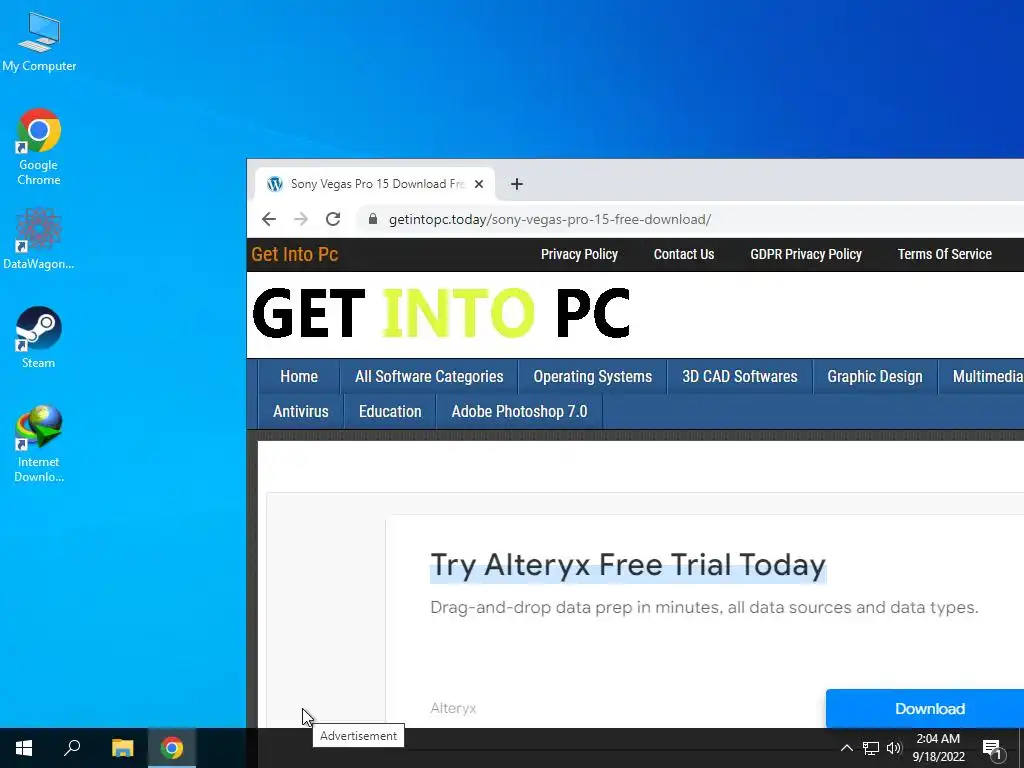
Task: Go back in Chrome browser
Action: pos(269,219)
